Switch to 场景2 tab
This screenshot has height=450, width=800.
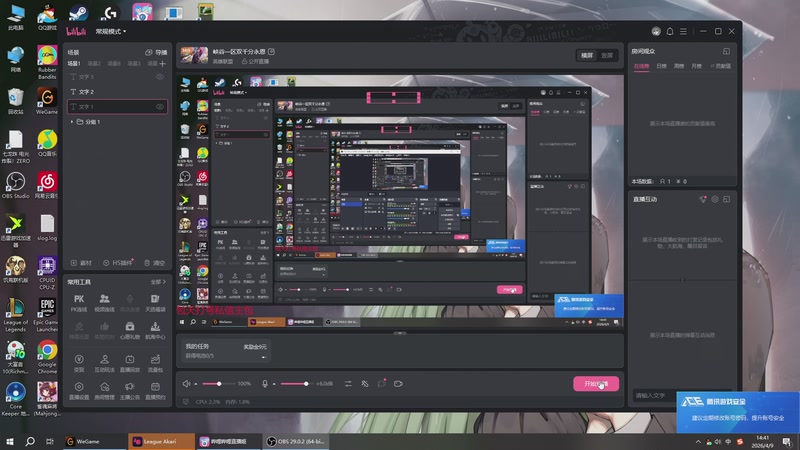(94, 64)
